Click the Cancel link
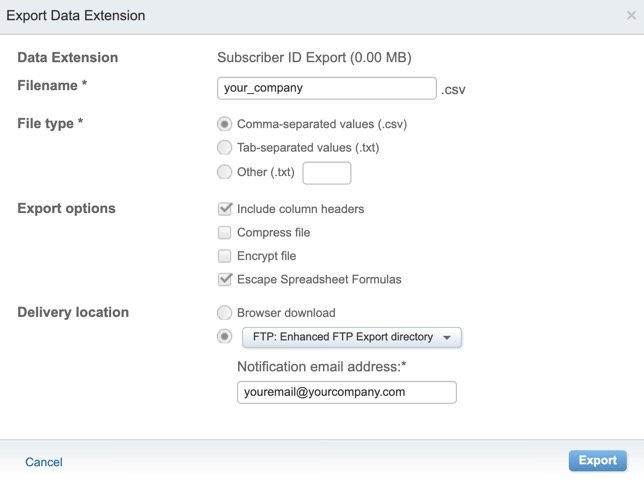 tap(44, 462)
